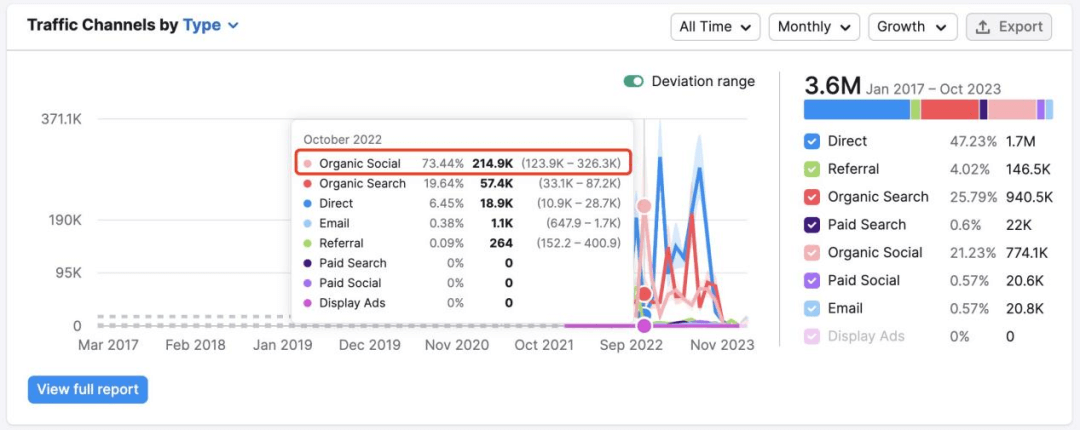Viewport: 1080px width, 430px height.
Task: Toggle the Deviation range switch
Action: 634,81
